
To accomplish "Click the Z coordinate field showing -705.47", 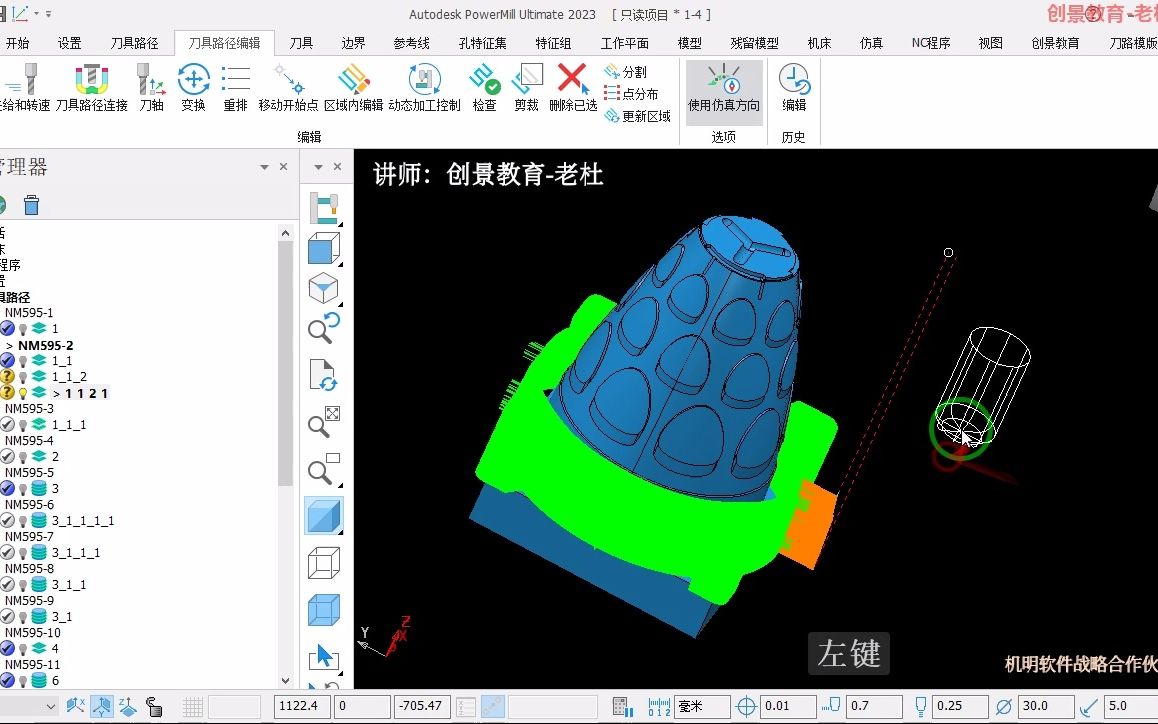I will click(x=423, y=706).
